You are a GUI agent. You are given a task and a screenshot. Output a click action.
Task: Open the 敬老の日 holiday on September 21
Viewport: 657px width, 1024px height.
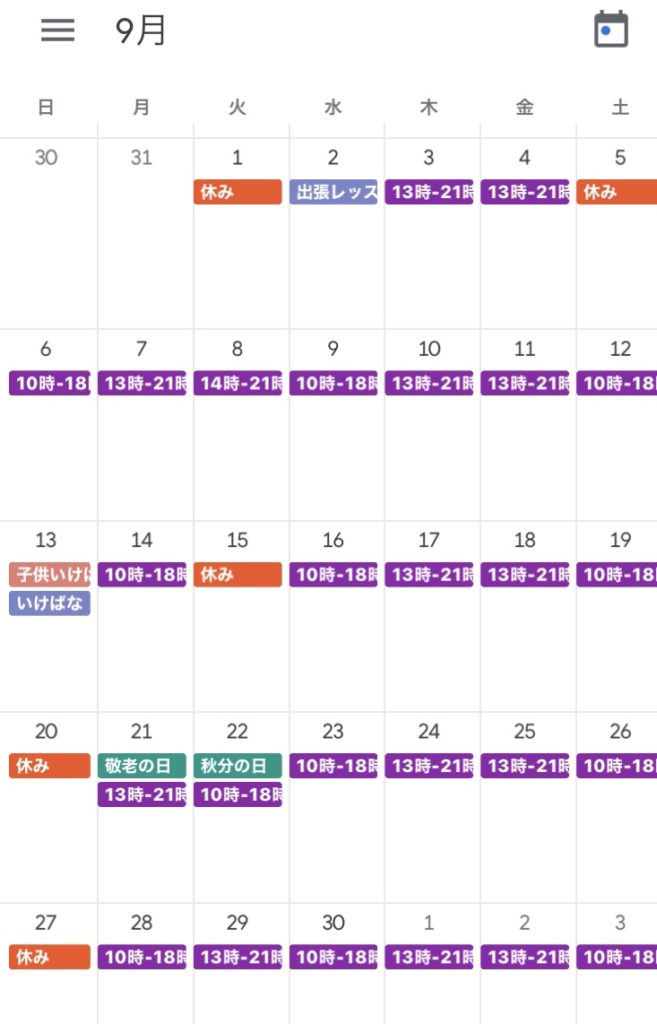point(142,766)
